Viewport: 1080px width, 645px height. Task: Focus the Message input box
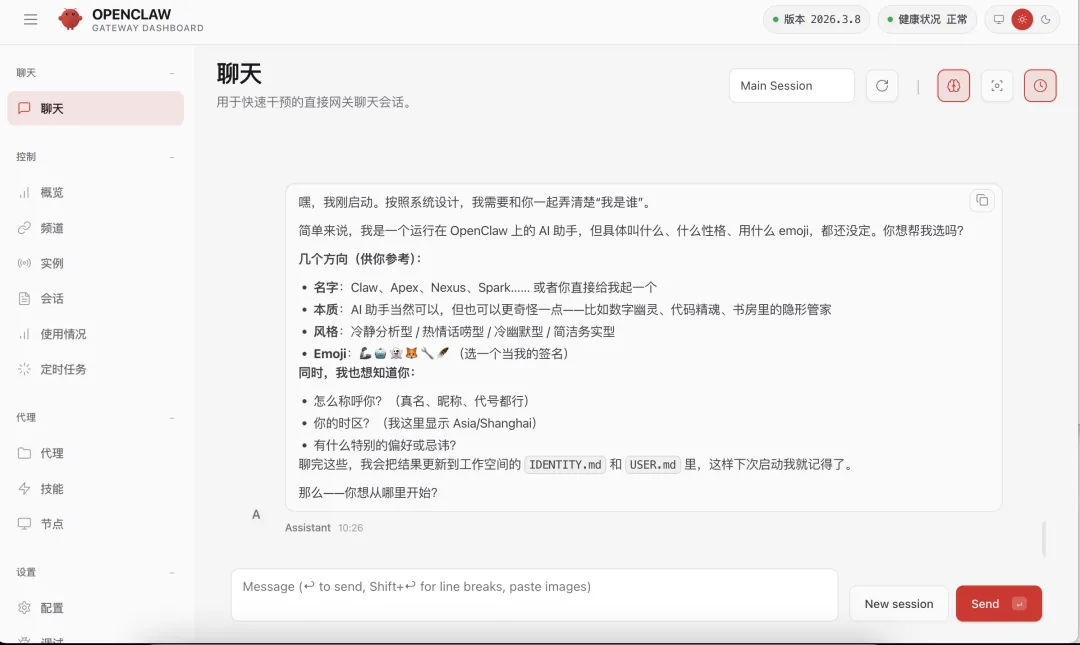[534, 595]
